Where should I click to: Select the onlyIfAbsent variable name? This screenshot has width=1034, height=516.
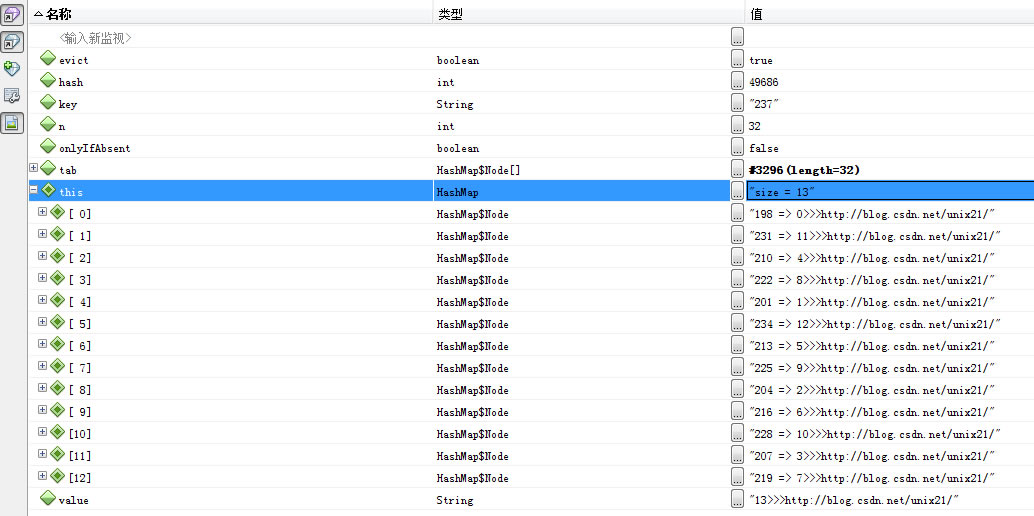(94, 148)
